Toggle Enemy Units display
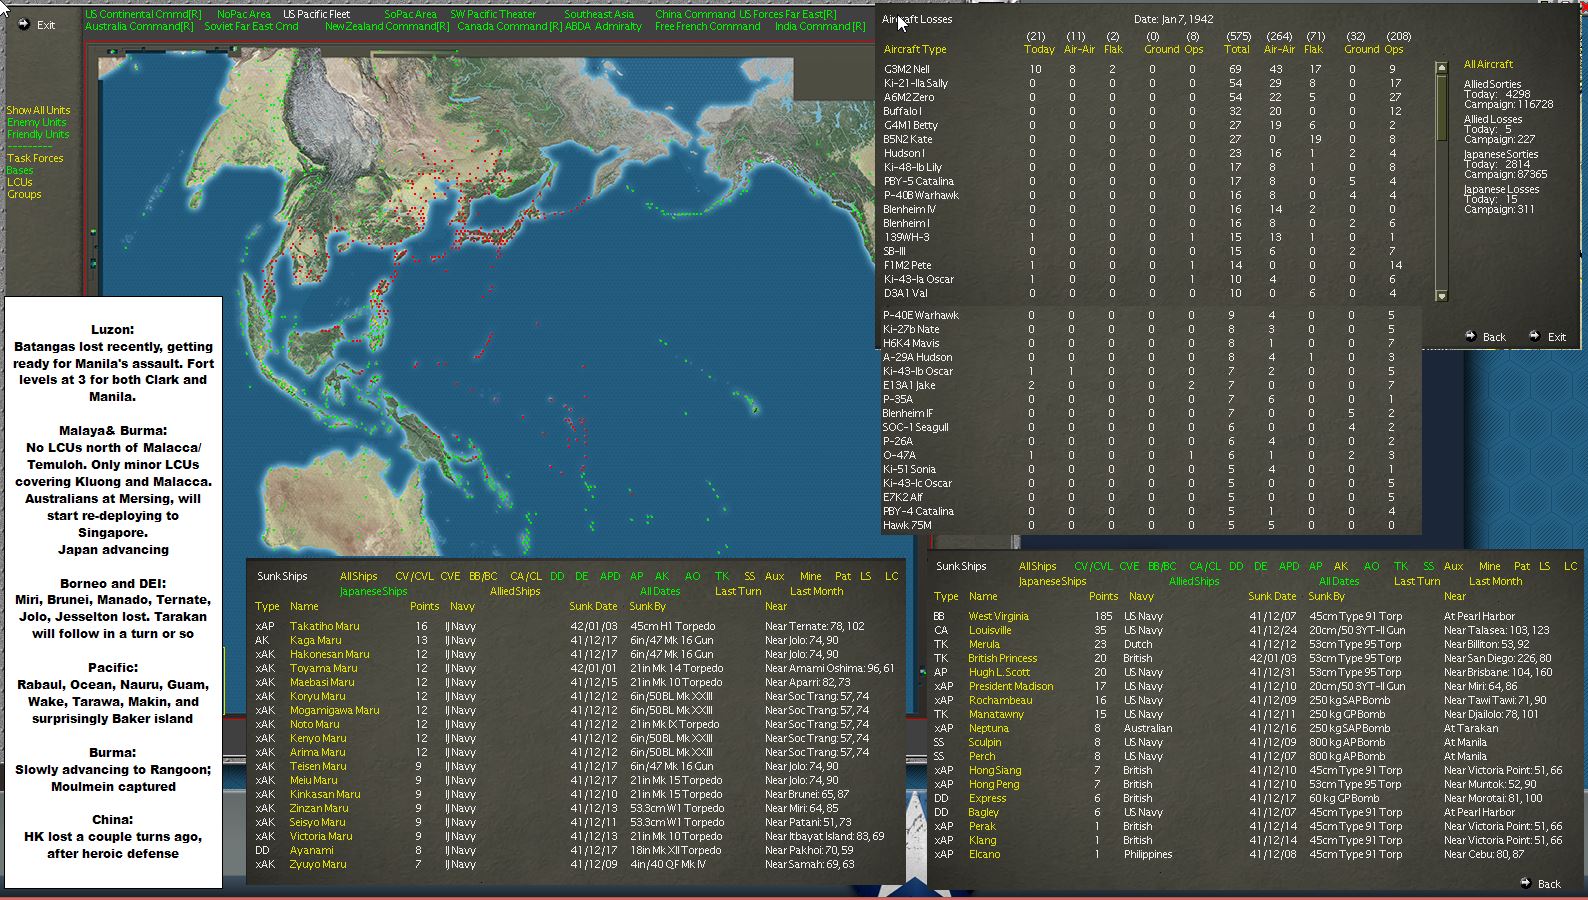Image resolution: width=1588 pixels, height=900 pixels. tap(36, 122)
